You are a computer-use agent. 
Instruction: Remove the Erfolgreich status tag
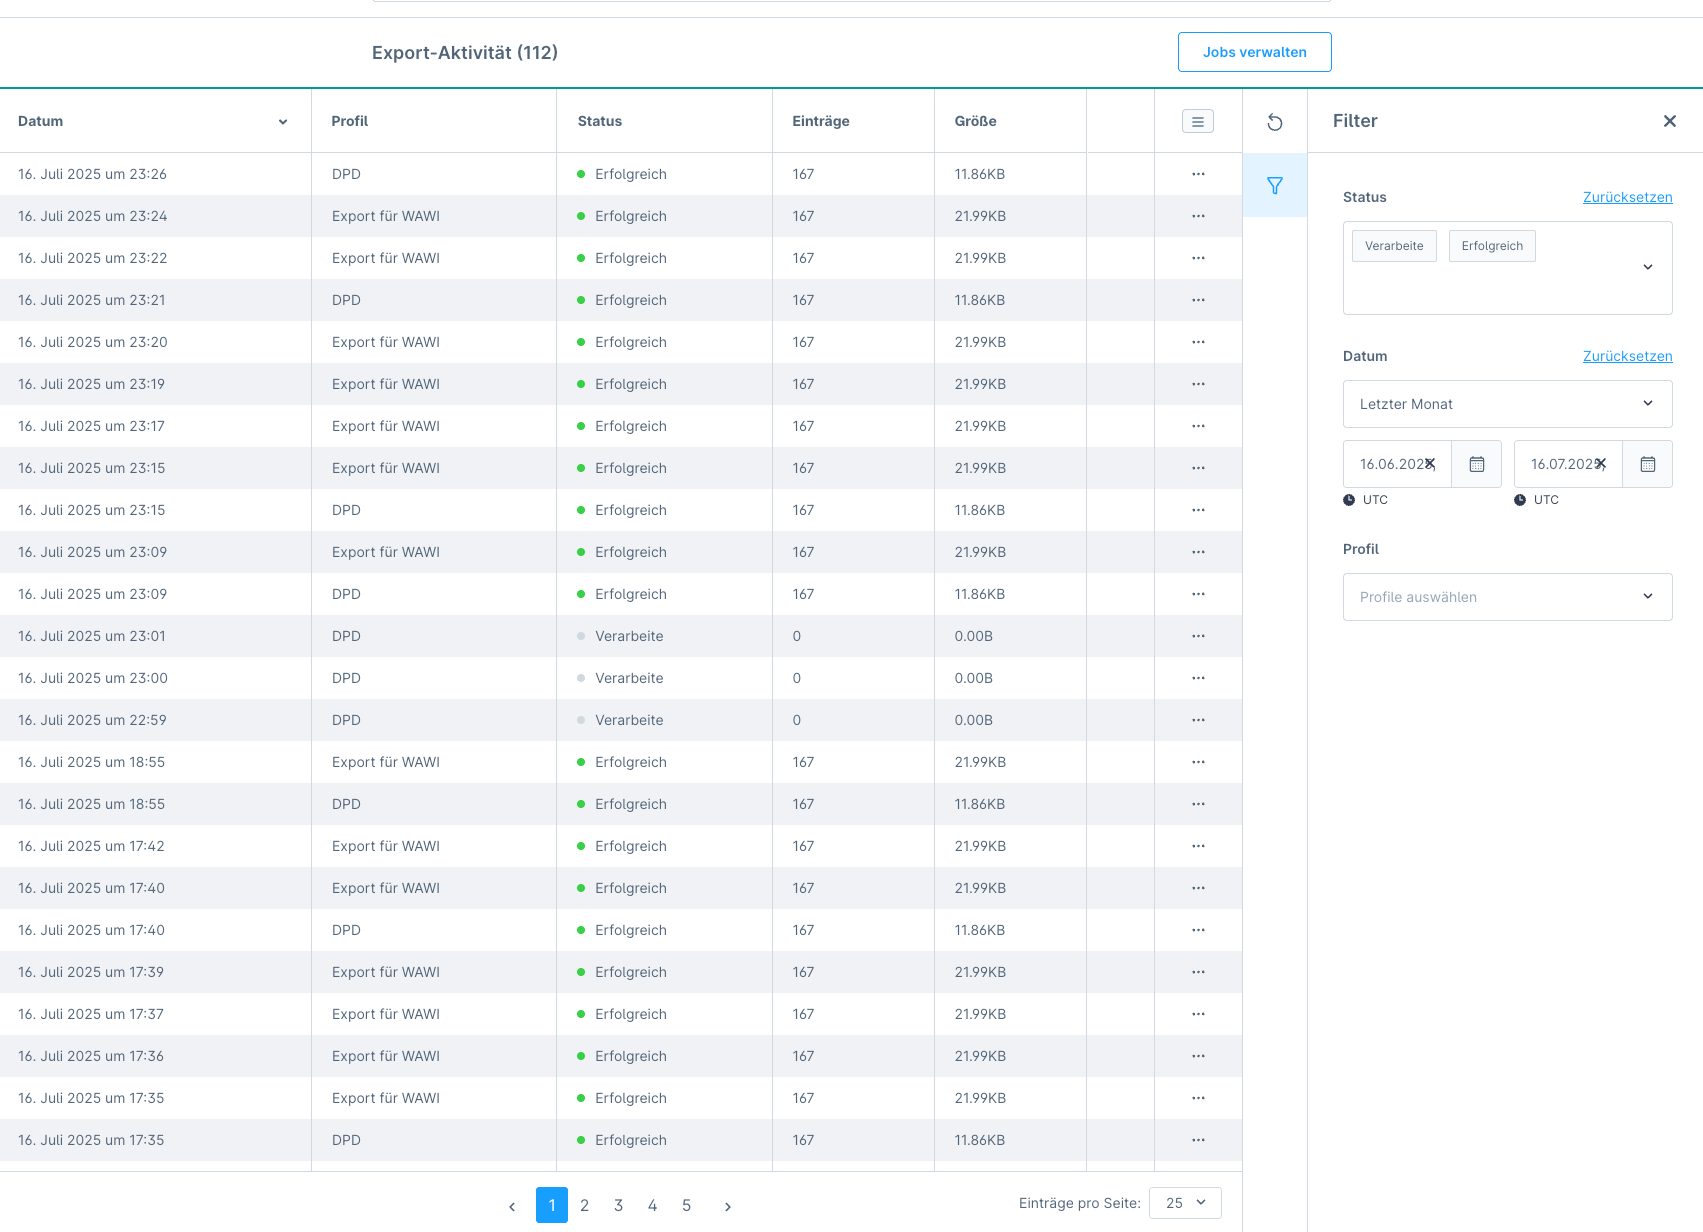click(x=1492, y=246)
